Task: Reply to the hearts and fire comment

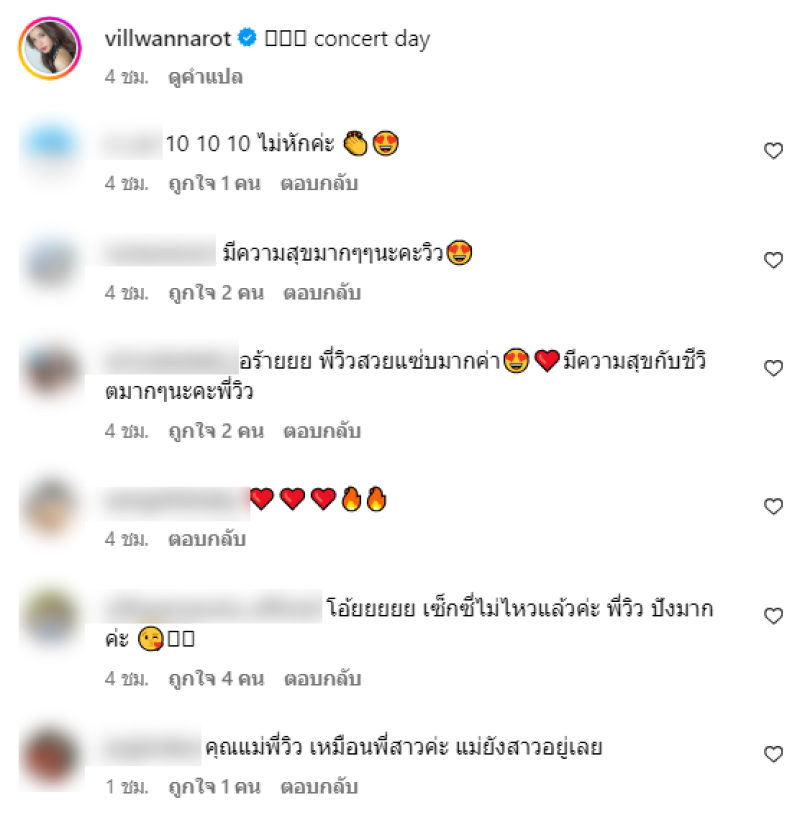Action: click(x=207, y=539)
